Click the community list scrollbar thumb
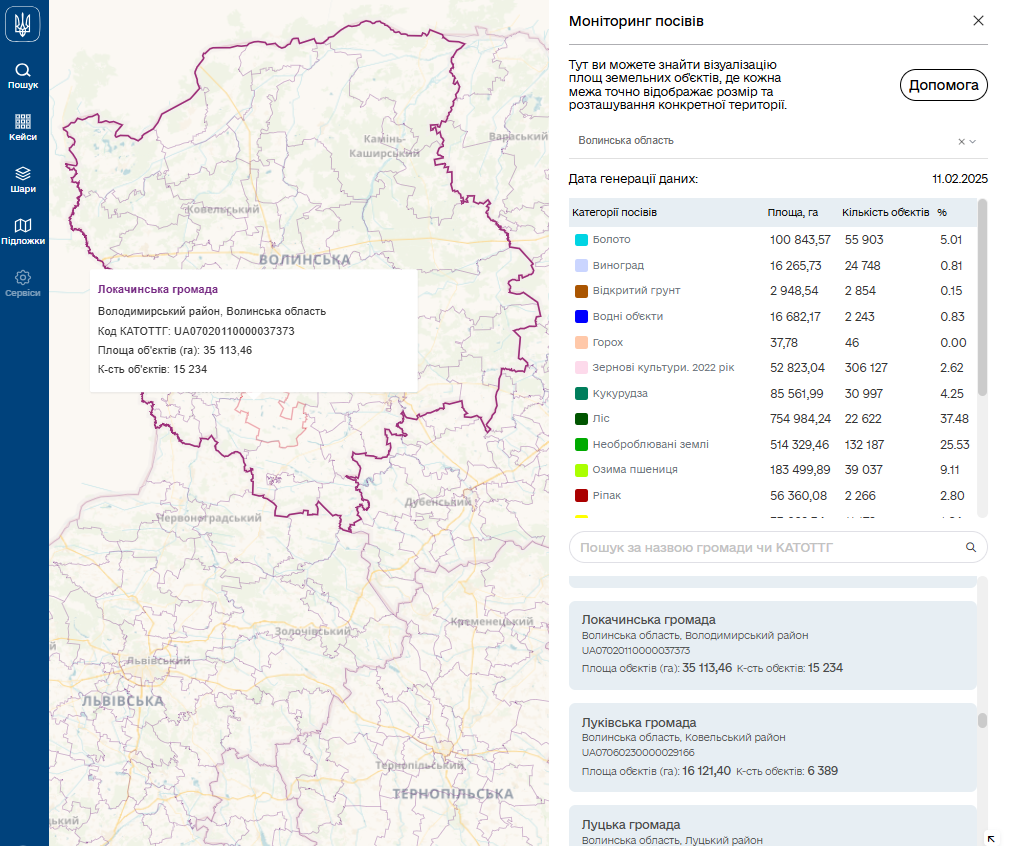Screen dimensions: 1013x846 (x=983, y=720)
